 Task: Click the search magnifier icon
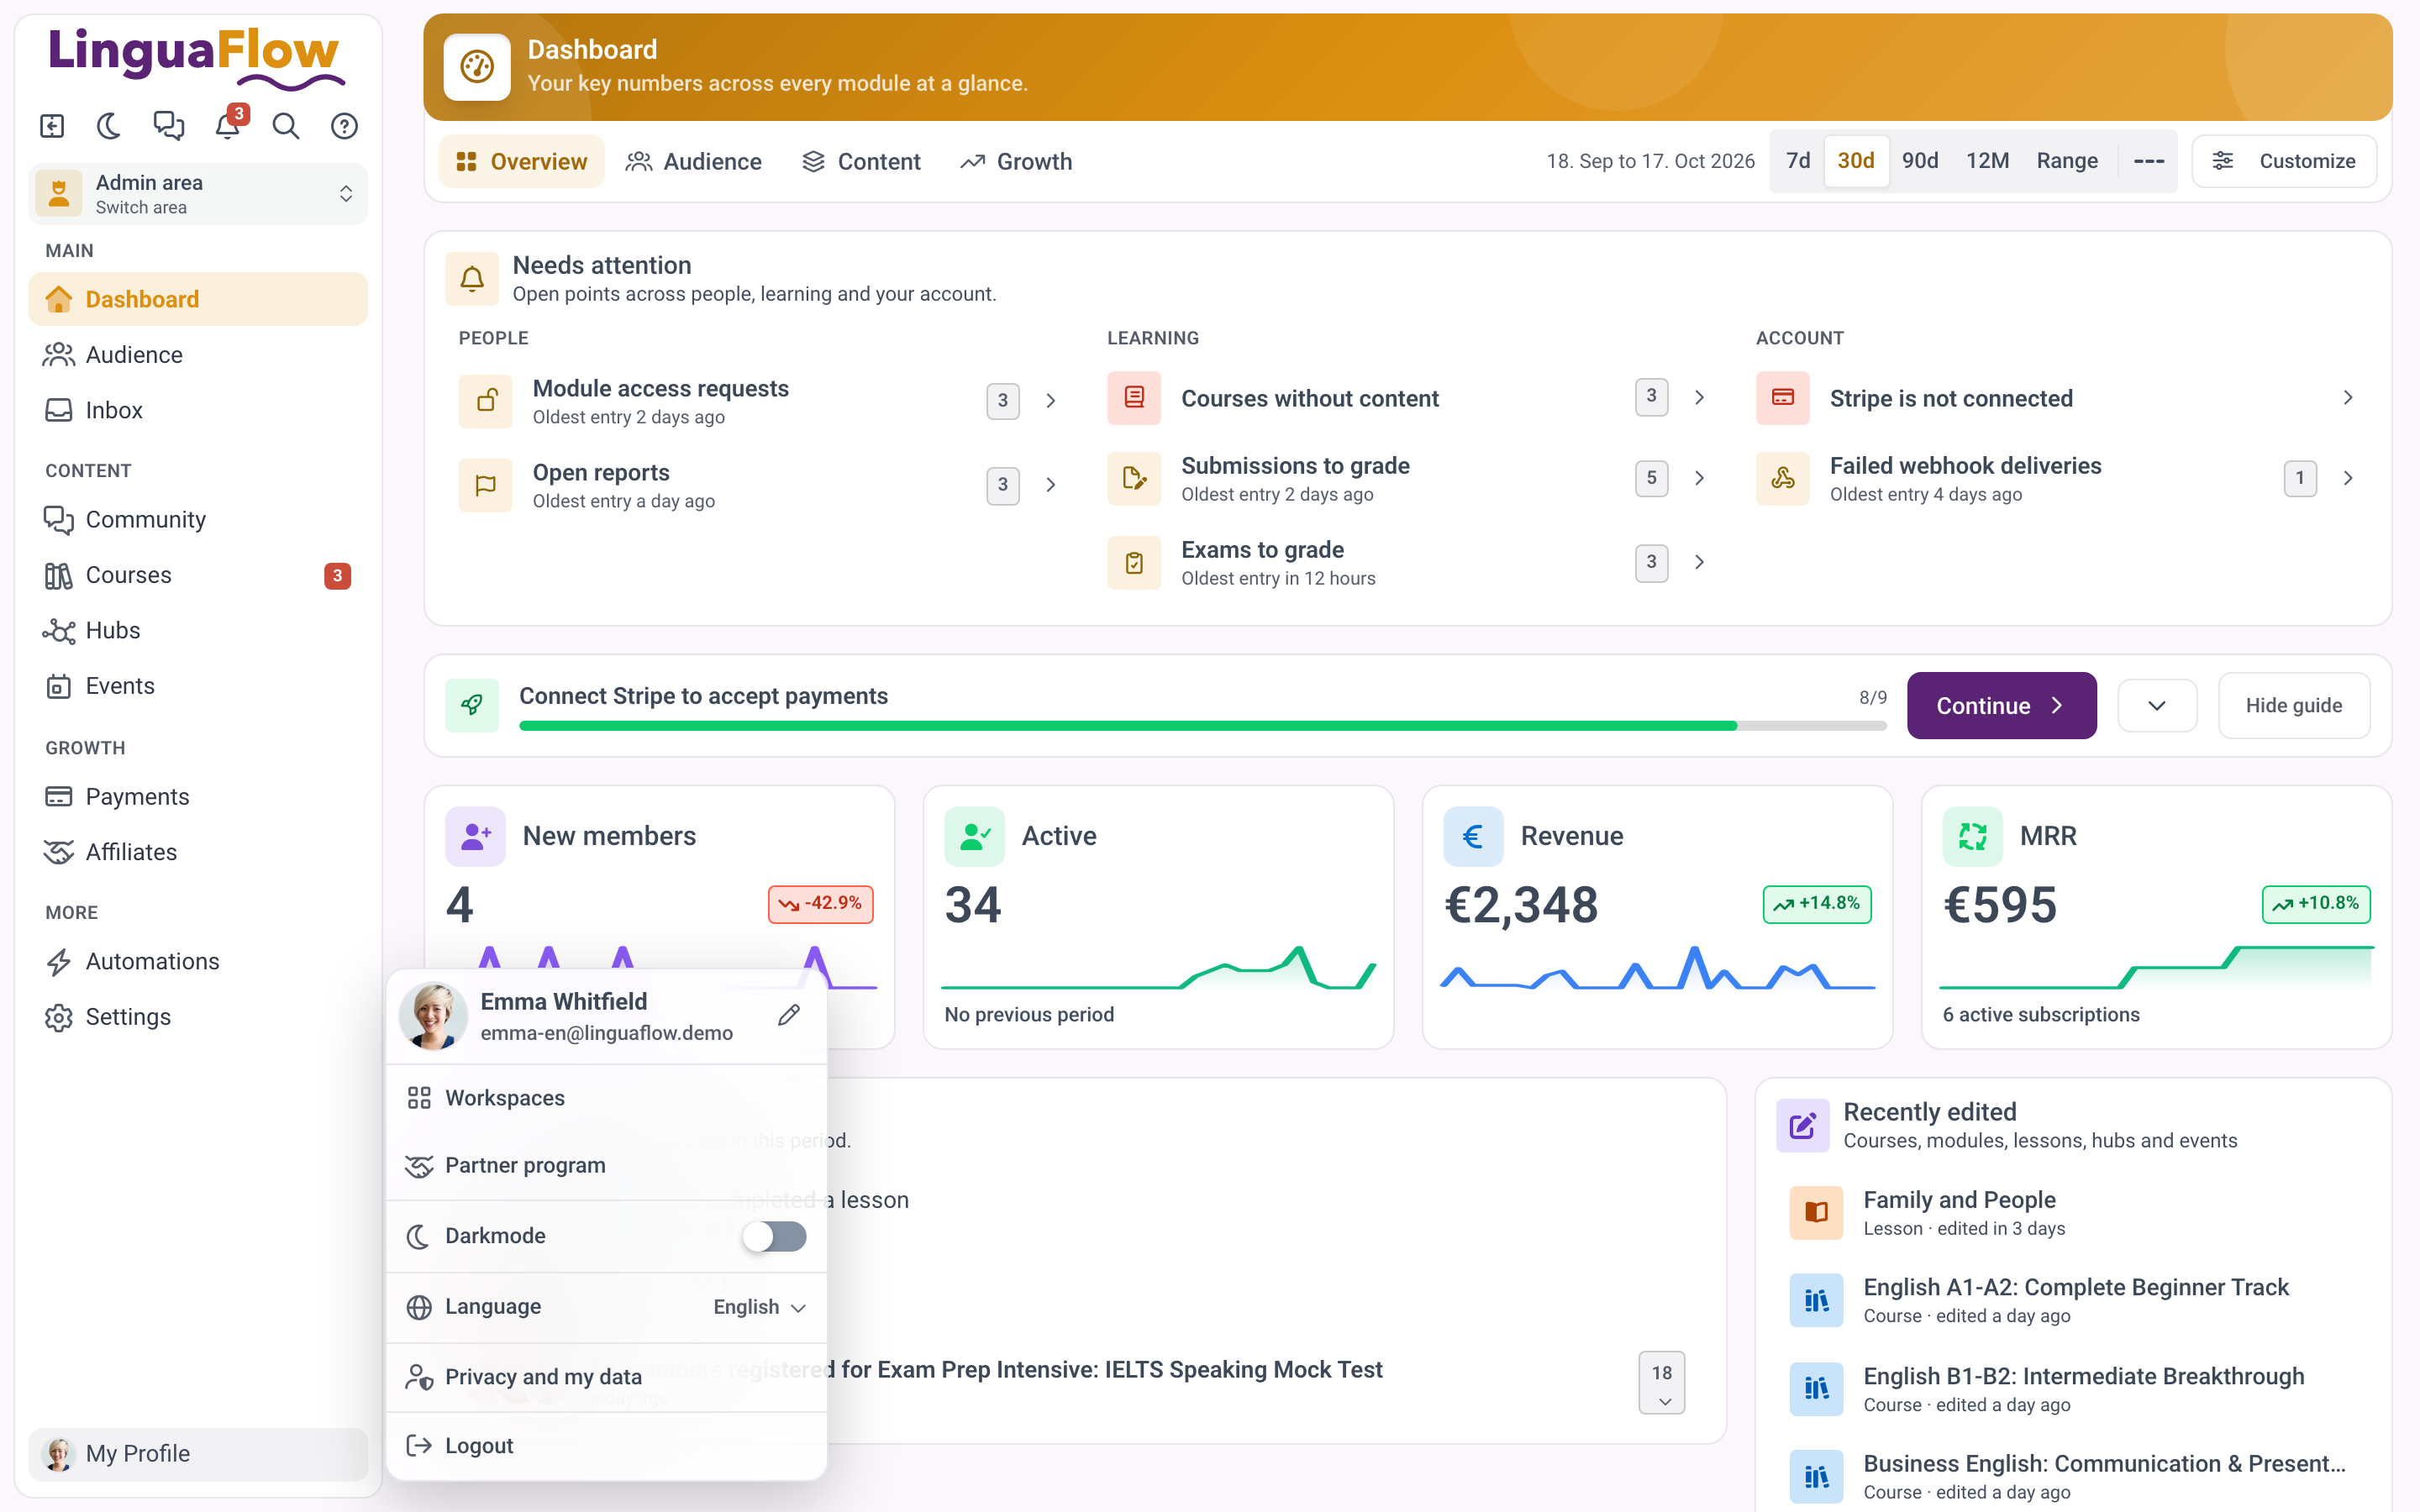tap(286, 126)
